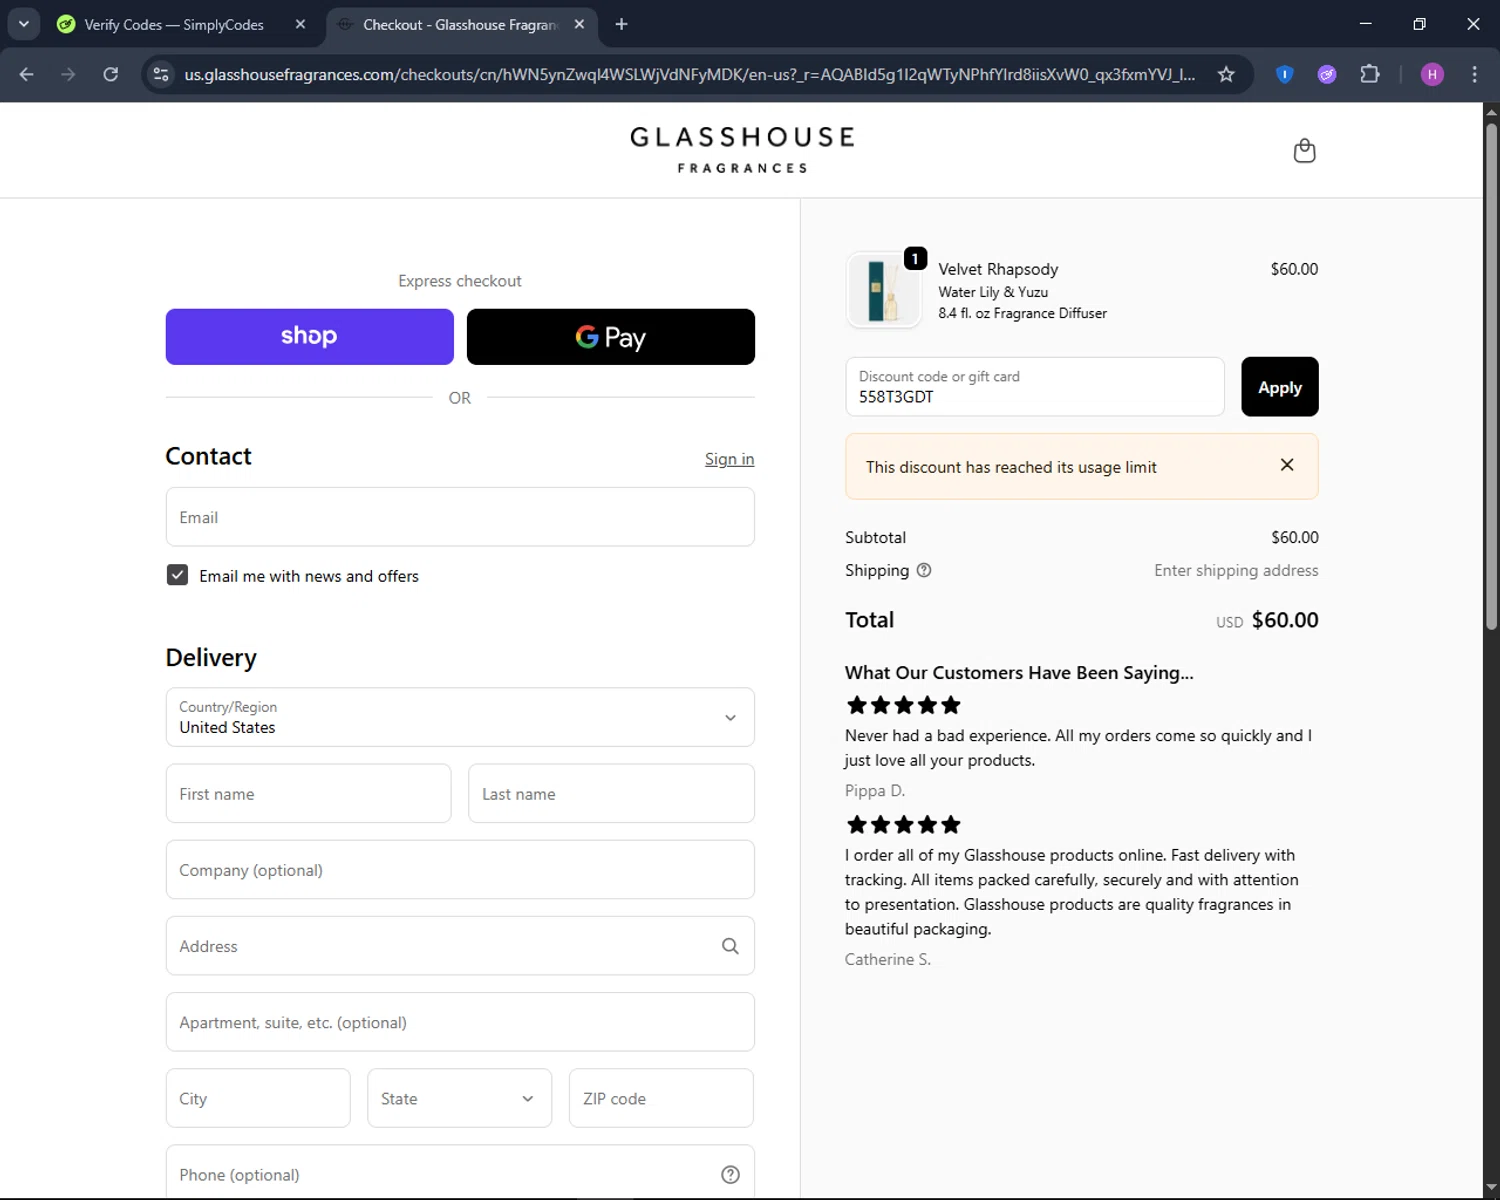Image resolution: width=1500 pixels, height=1200 pixels.
Task: Focus the Email input field
Action: click(460, 517)
